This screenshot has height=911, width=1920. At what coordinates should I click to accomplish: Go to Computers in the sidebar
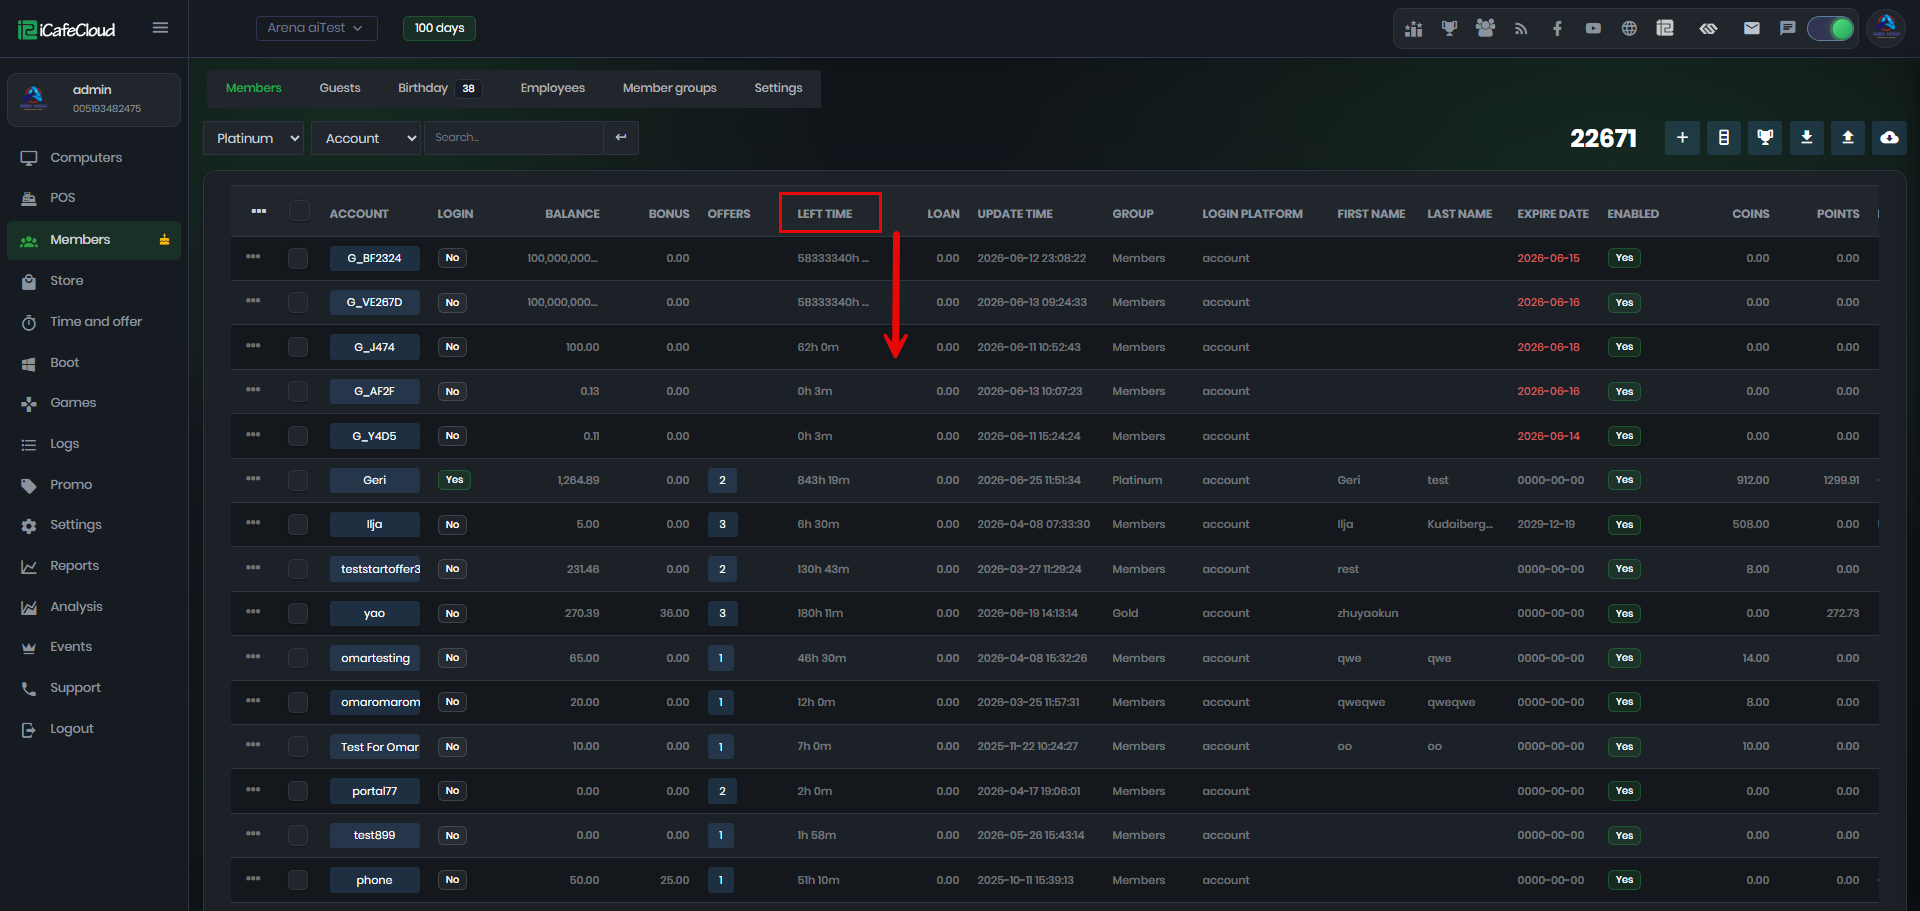(x=94, y=158)
